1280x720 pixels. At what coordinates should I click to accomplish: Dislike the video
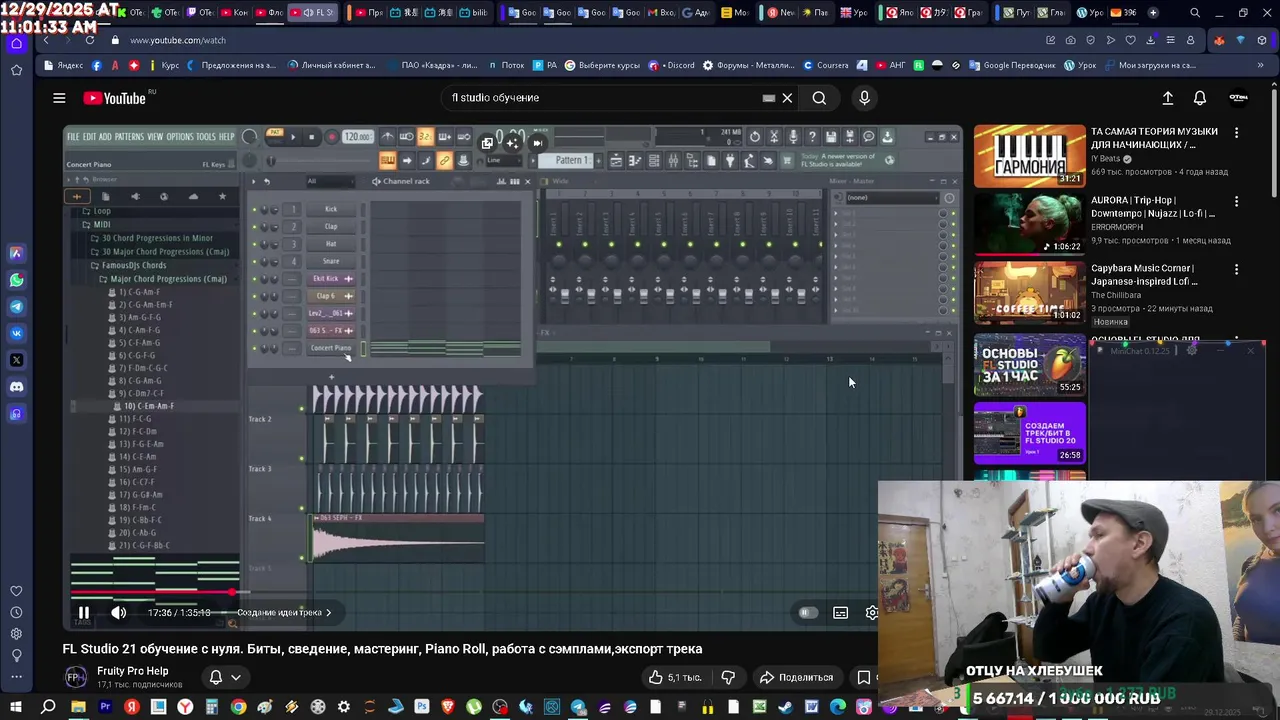pyautogui.click(x=728, y=677)
